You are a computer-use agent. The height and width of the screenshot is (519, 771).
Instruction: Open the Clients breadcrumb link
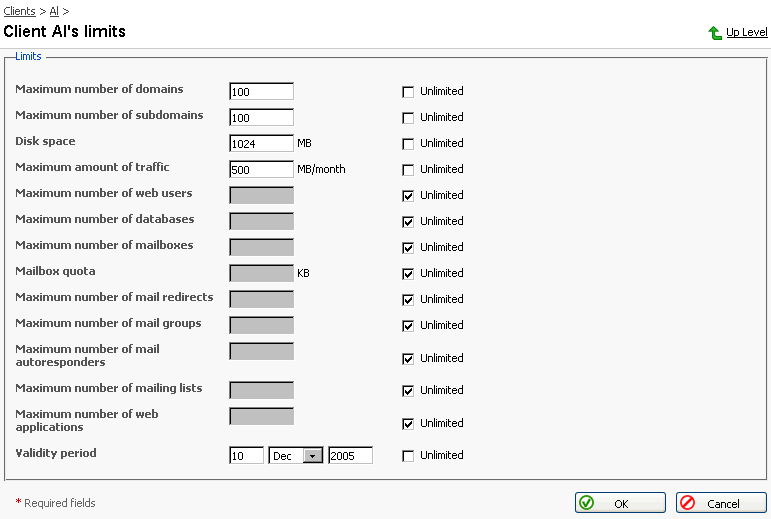(21, 10)
